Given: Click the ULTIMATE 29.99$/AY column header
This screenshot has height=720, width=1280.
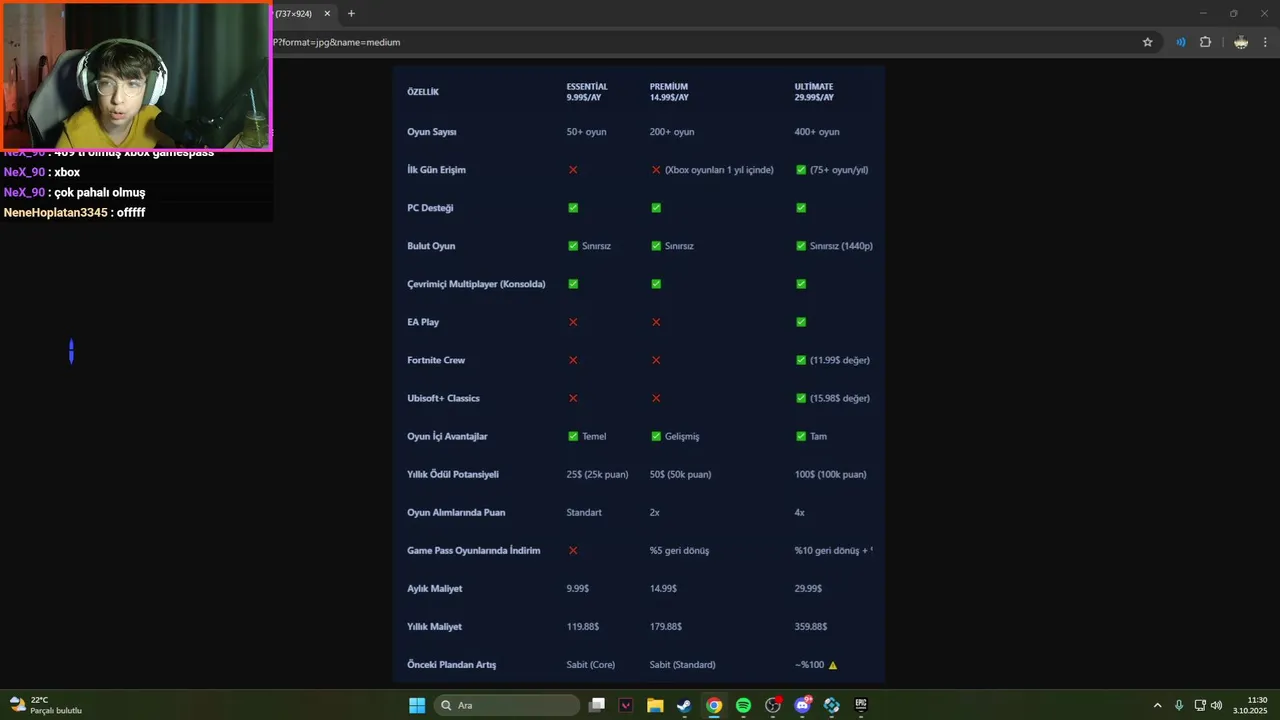Looking at the screenshot, I should [814, 92].
